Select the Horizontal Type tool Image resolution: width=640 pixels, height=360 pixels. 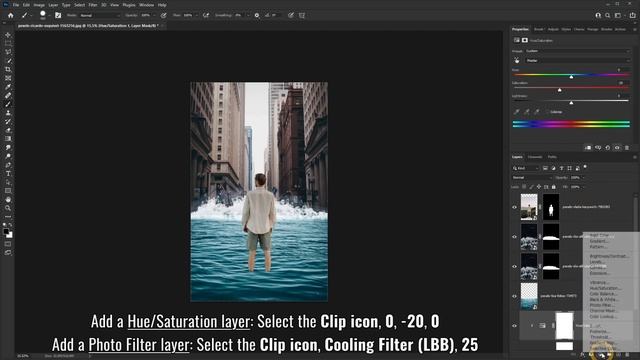point(8,173)
